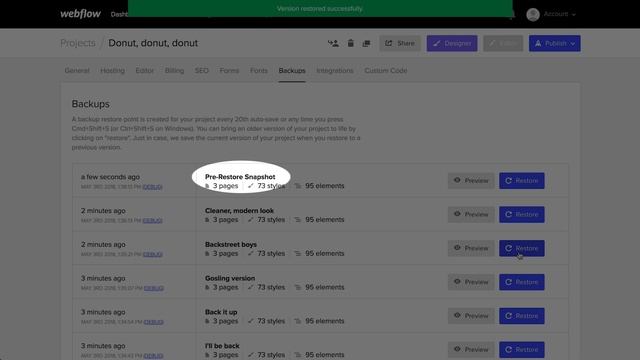
Task: Click the 'Cleaner, modern look' backup name
Action: [239, 211]
